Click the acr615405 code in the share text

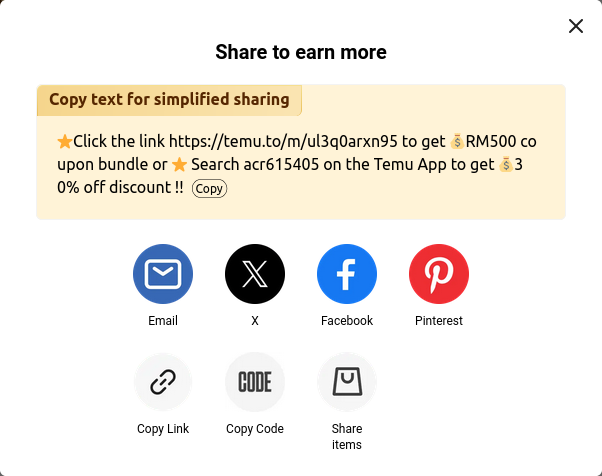(281, 165)
